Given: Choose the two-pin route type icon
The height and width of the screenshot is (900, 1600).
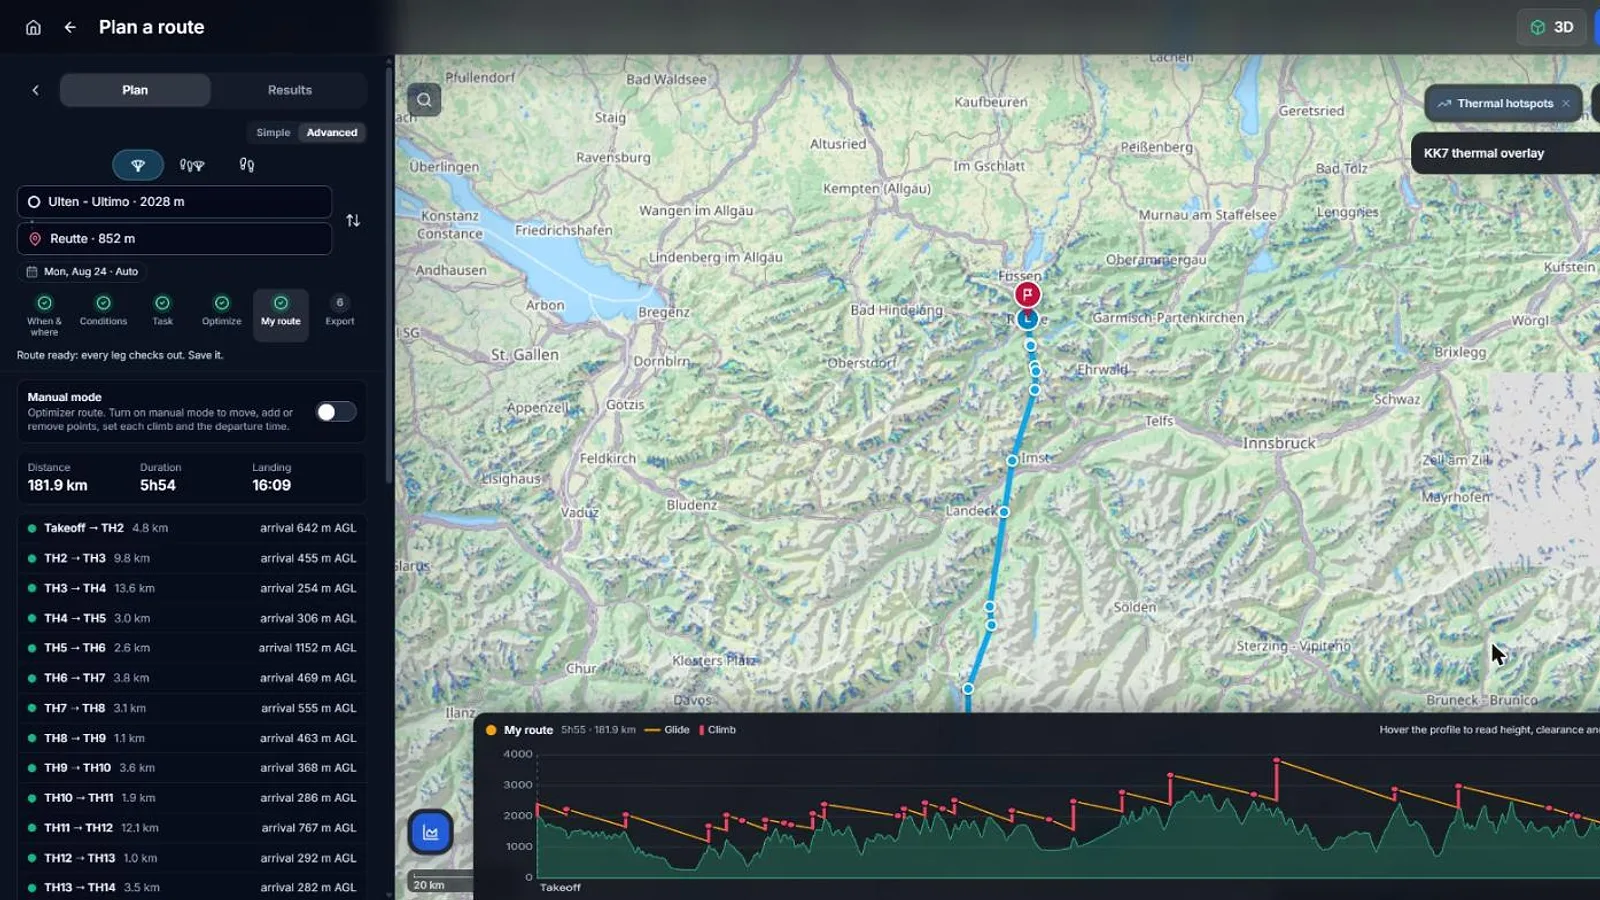Looking at the screenshot, I should click(x=247, y=165).
